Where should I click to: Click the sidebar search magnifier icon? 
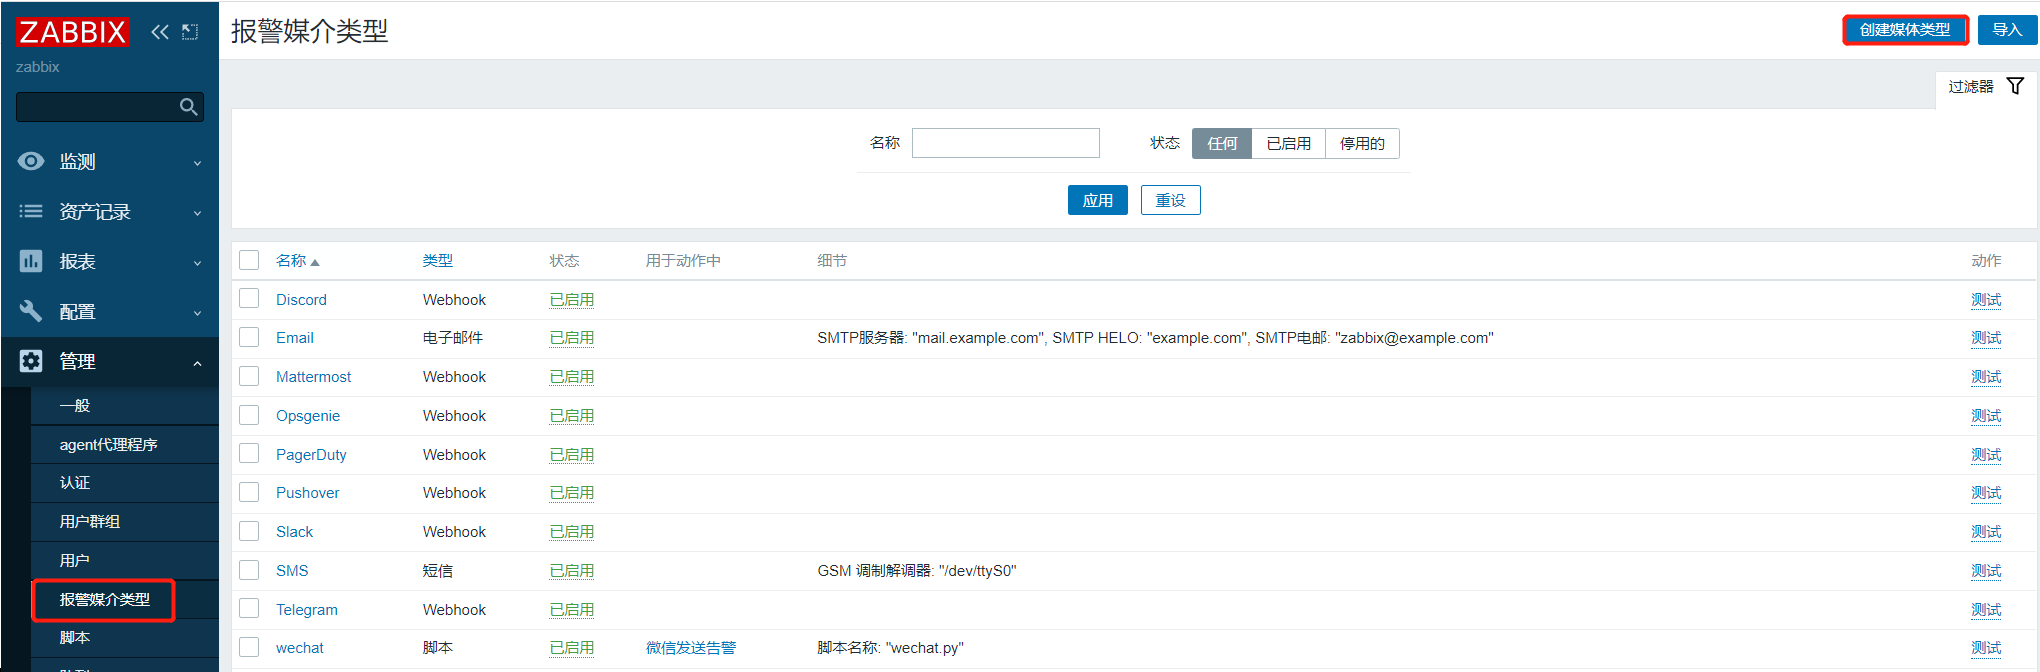188,107
